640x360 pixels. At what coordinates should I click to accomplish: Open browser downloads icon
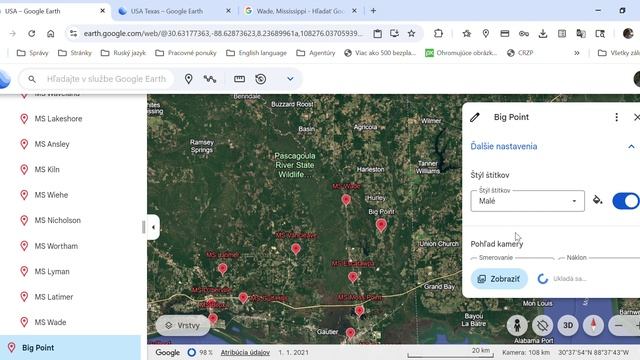point(542,33)
